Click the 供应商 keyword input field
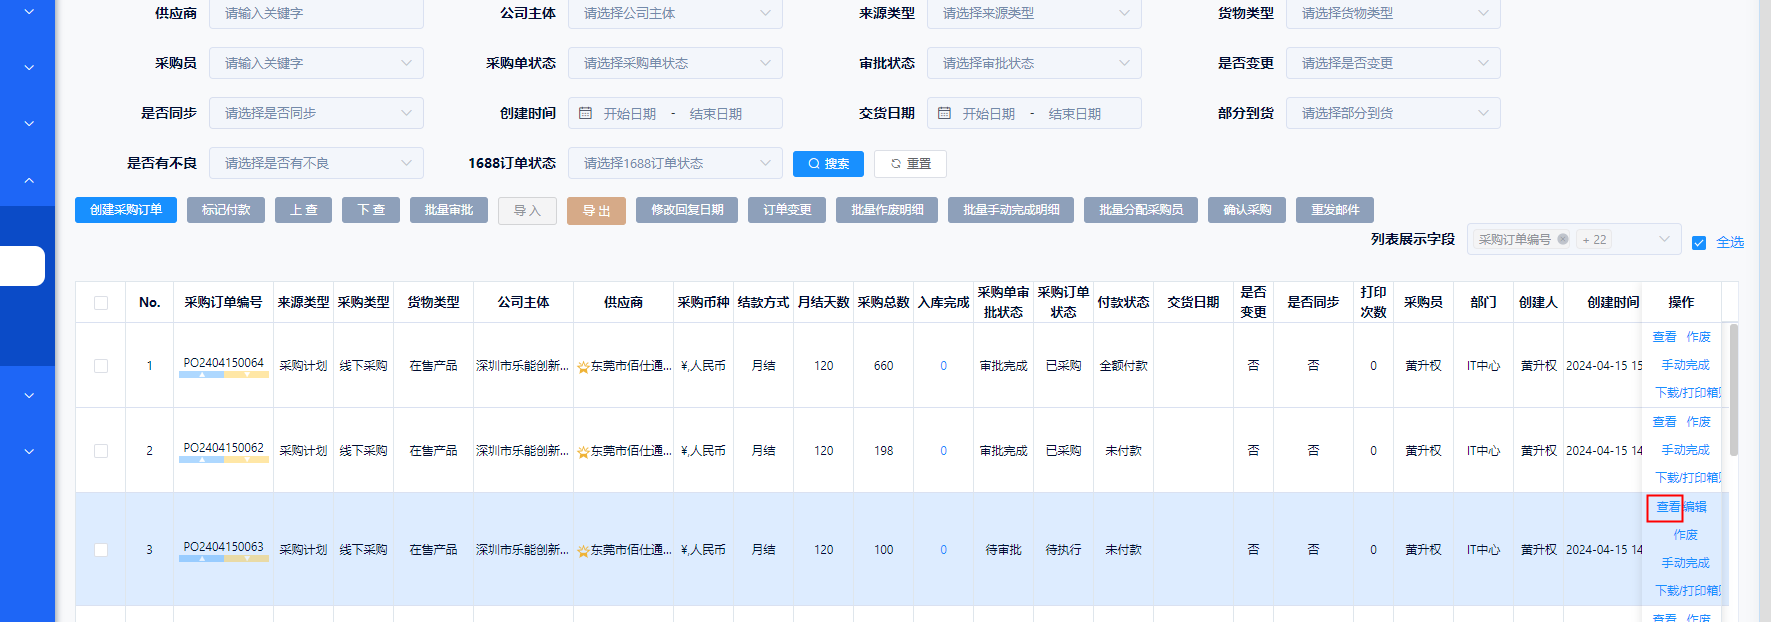This screenshot has width=1771, height=622. click(x=316, y=13)
